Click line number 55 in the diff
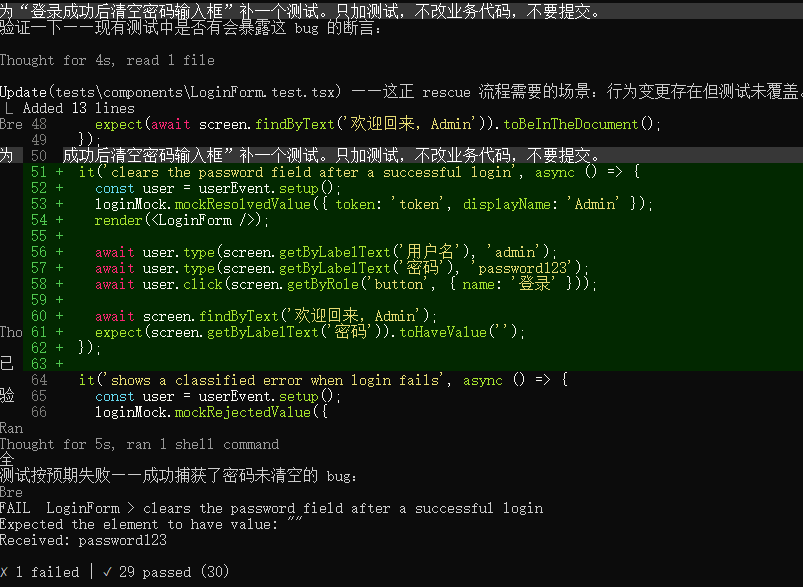 click(39, 236)
